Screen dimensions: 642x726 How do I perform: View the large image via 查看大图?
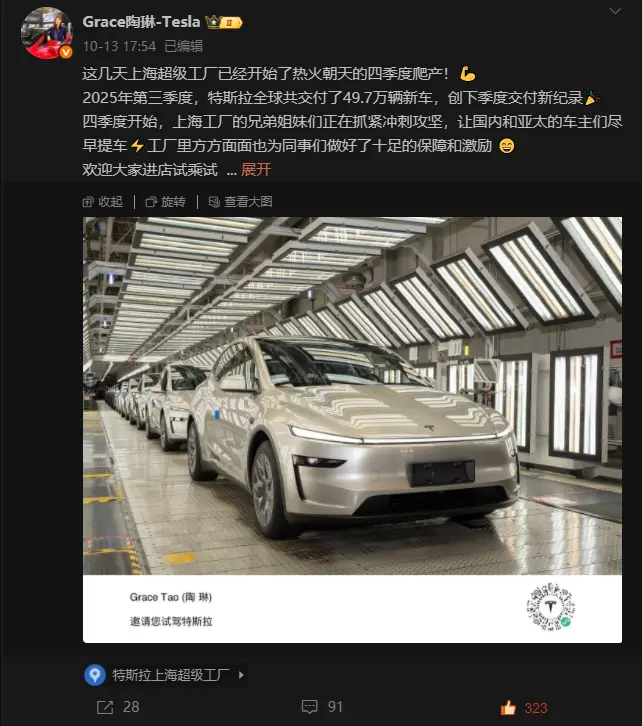point(240,202)
